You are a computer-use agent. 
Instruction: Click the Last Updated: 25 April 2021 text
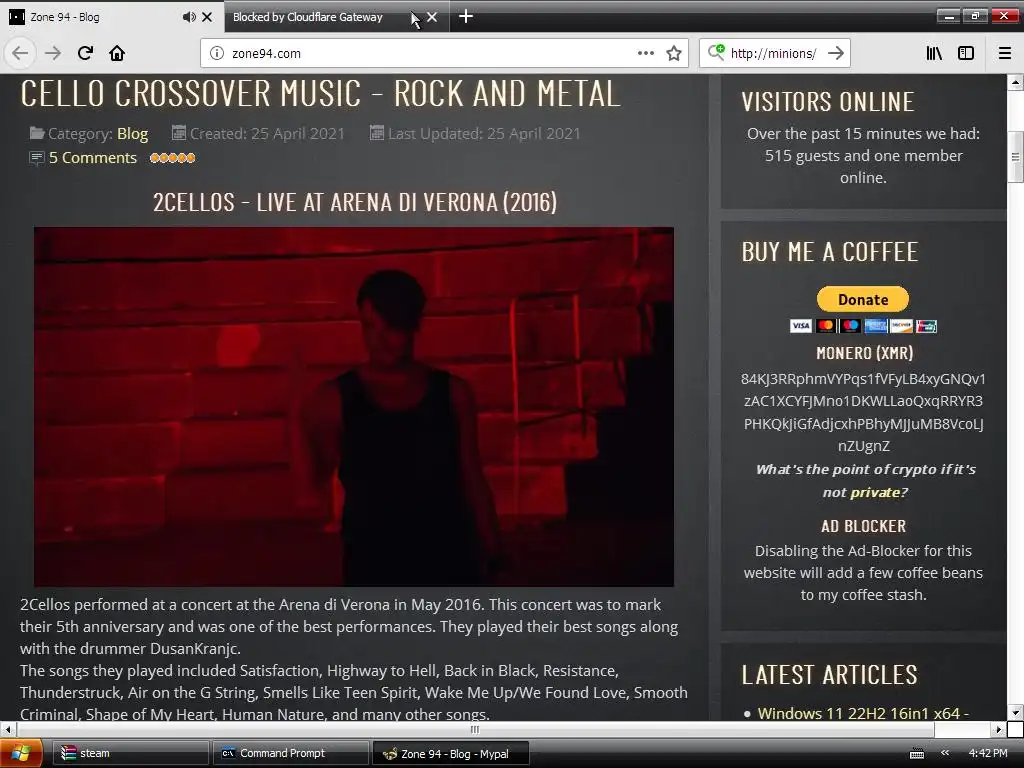[x=484, y=134]
